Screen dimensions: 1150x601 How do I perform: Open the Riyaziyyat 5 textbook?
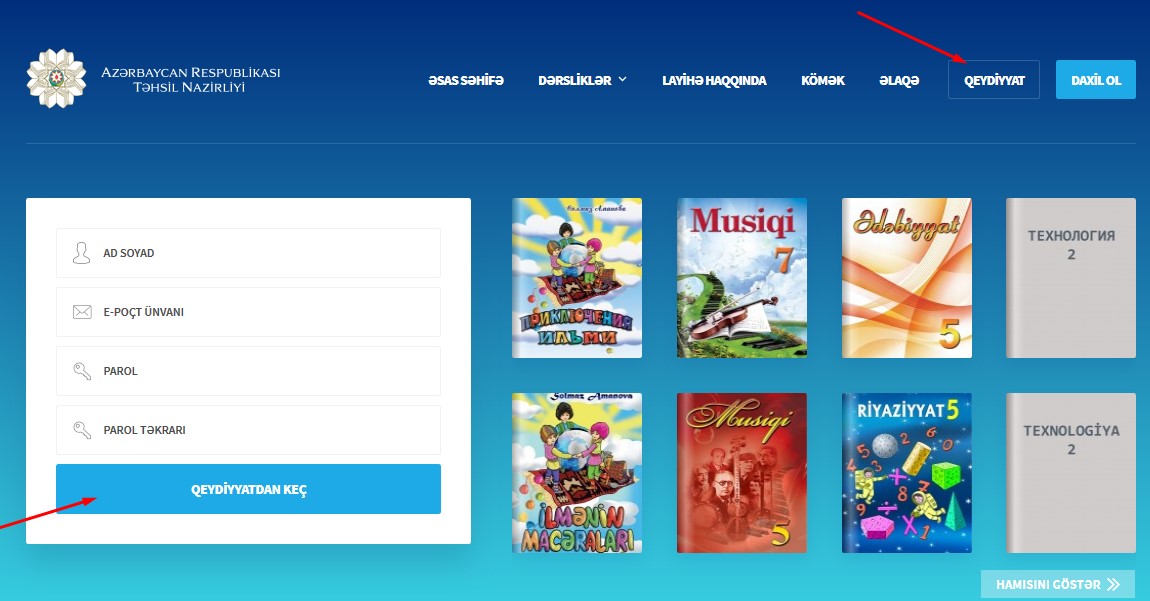906,472
